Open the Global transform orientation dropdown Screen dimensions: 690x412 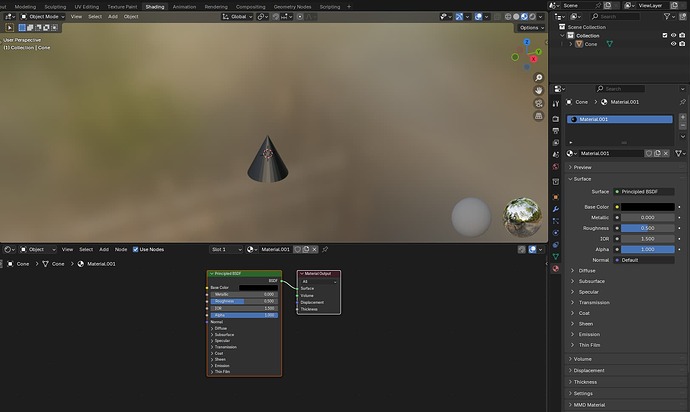(237, 17)
